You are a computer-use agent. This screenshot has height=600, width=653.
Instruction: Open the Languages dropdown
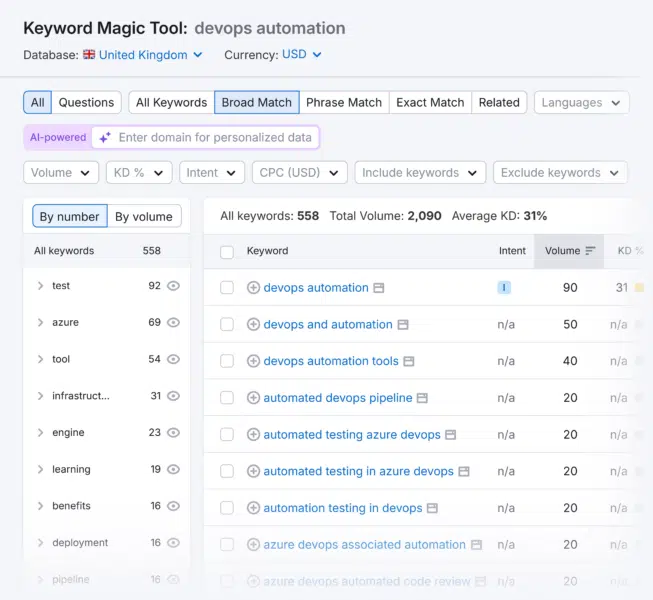click(x=581, y=102)
